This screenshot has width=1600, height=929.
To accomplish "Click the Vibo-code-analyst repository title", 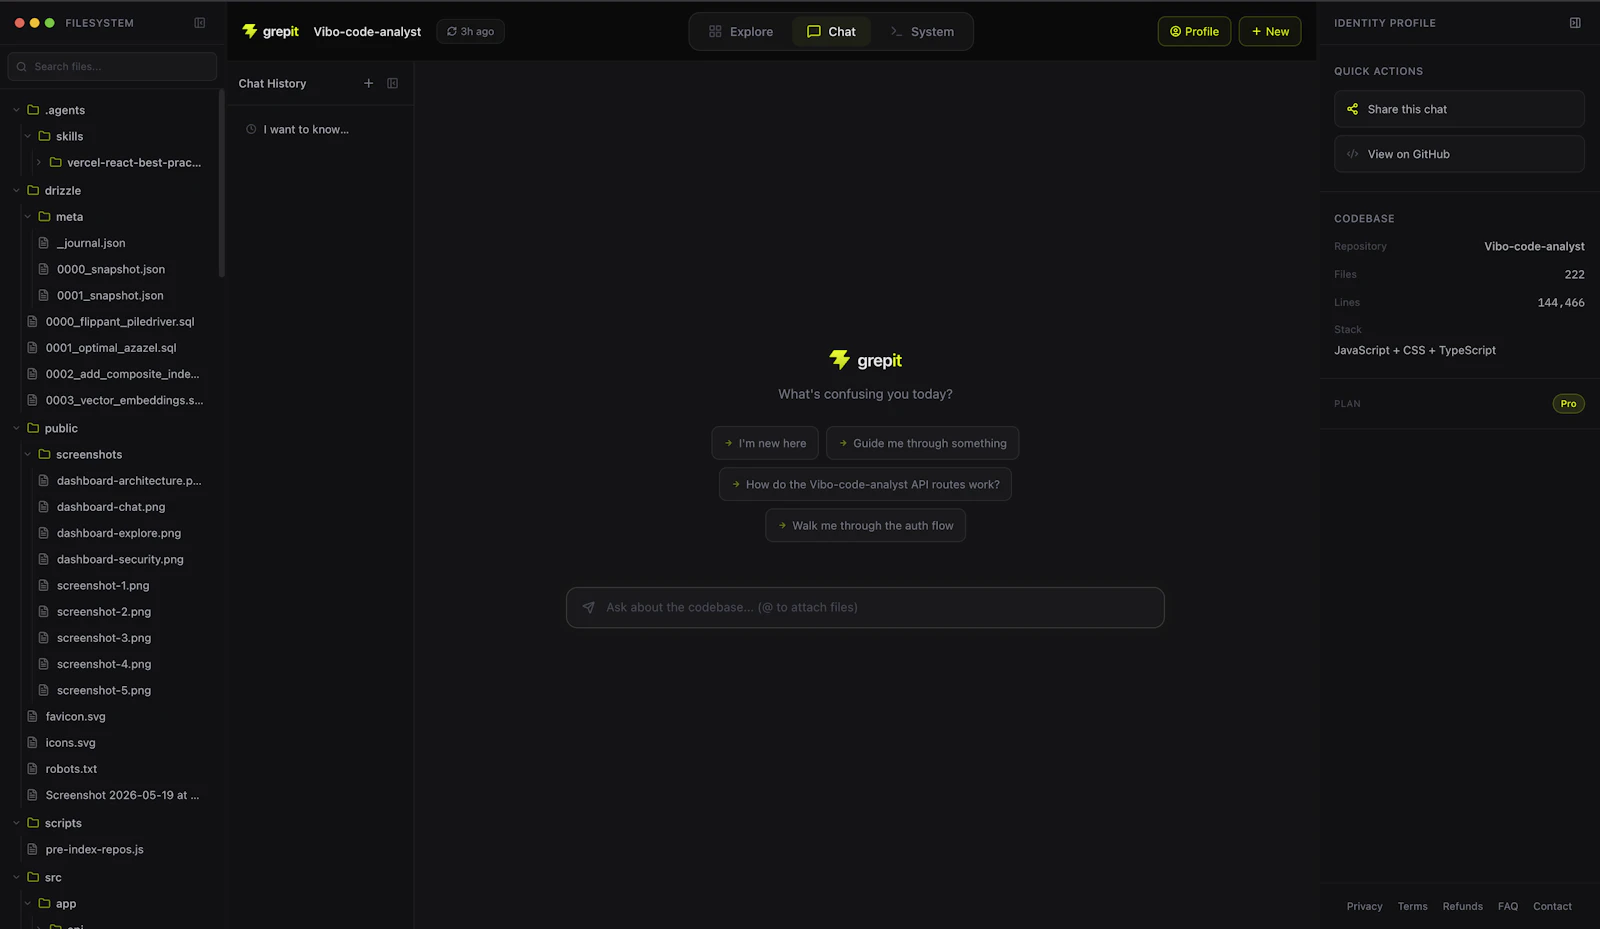I will pos(367,32).
